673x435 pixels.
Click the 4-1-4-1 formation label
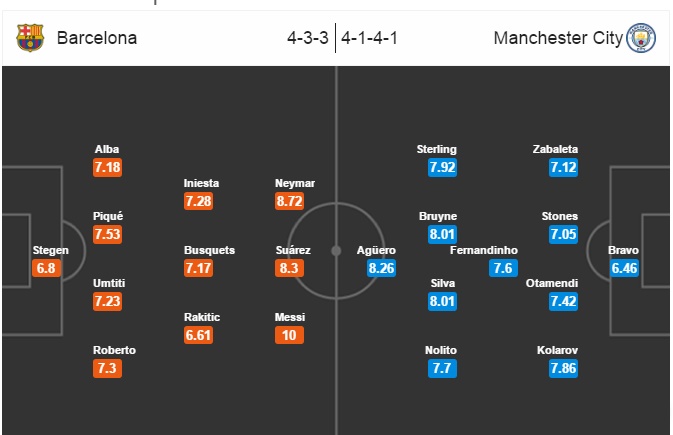point(369,38)
